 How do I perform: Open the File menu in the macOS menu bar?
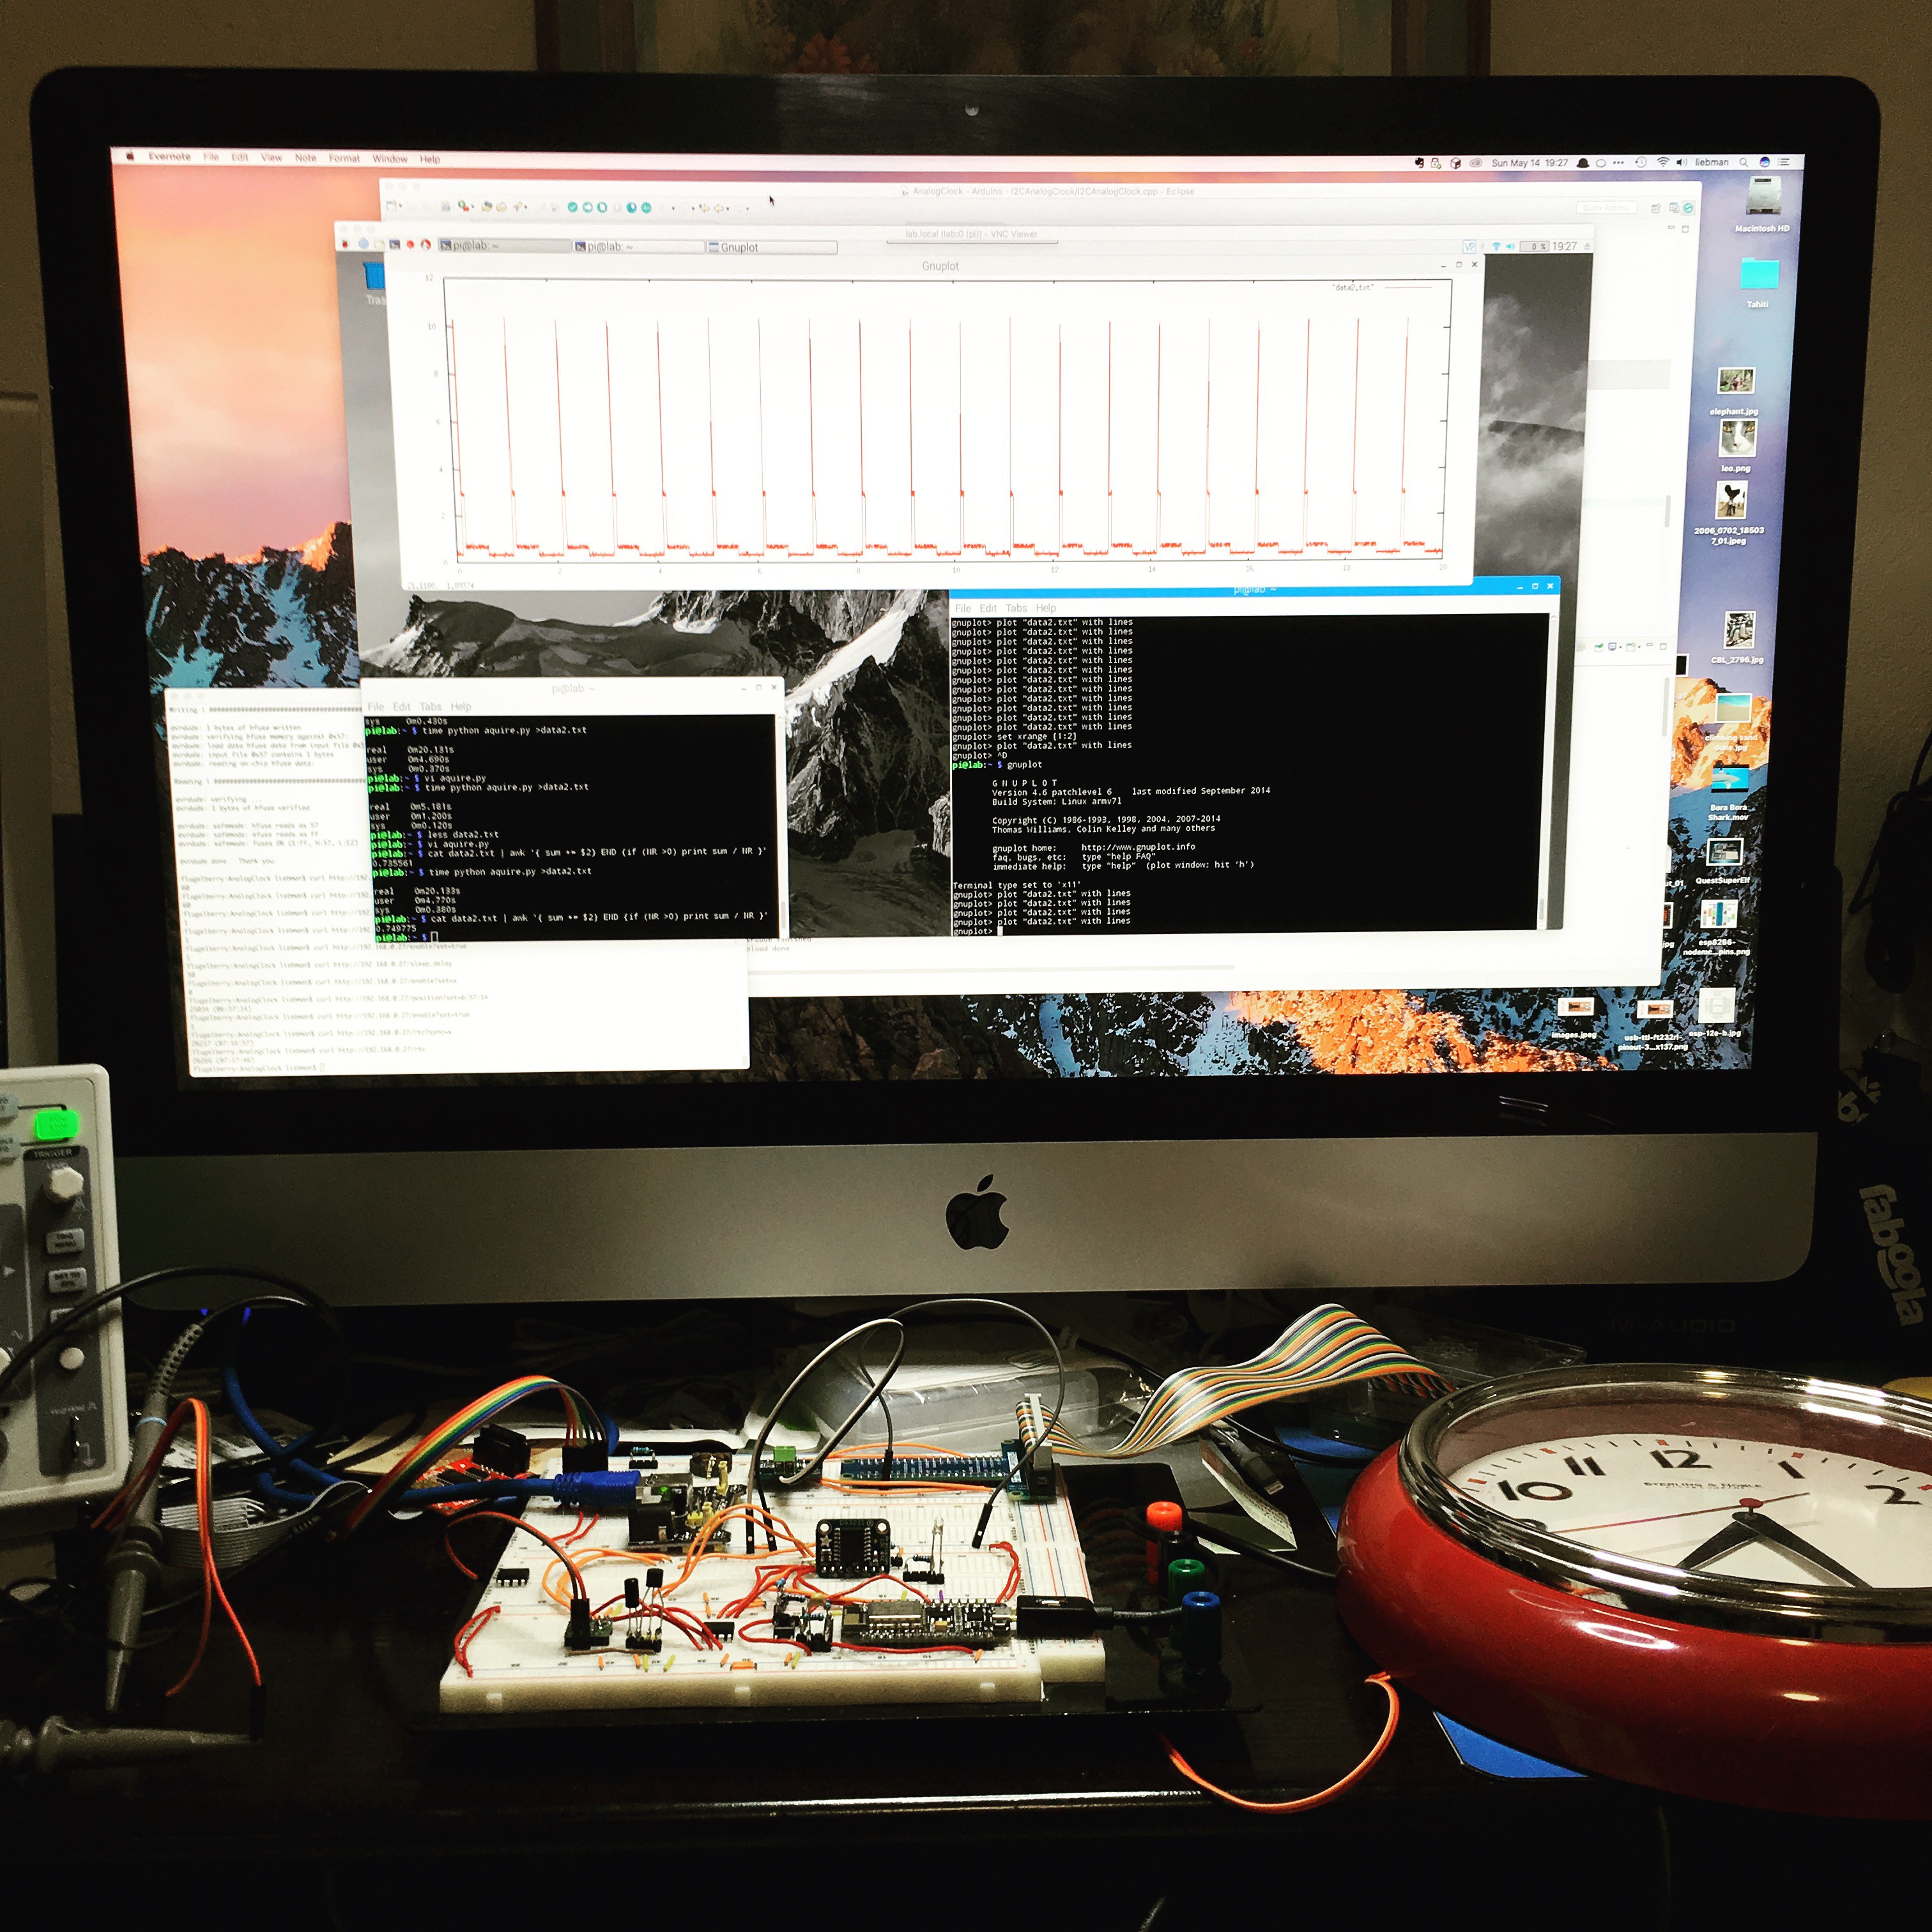point(211,157)
